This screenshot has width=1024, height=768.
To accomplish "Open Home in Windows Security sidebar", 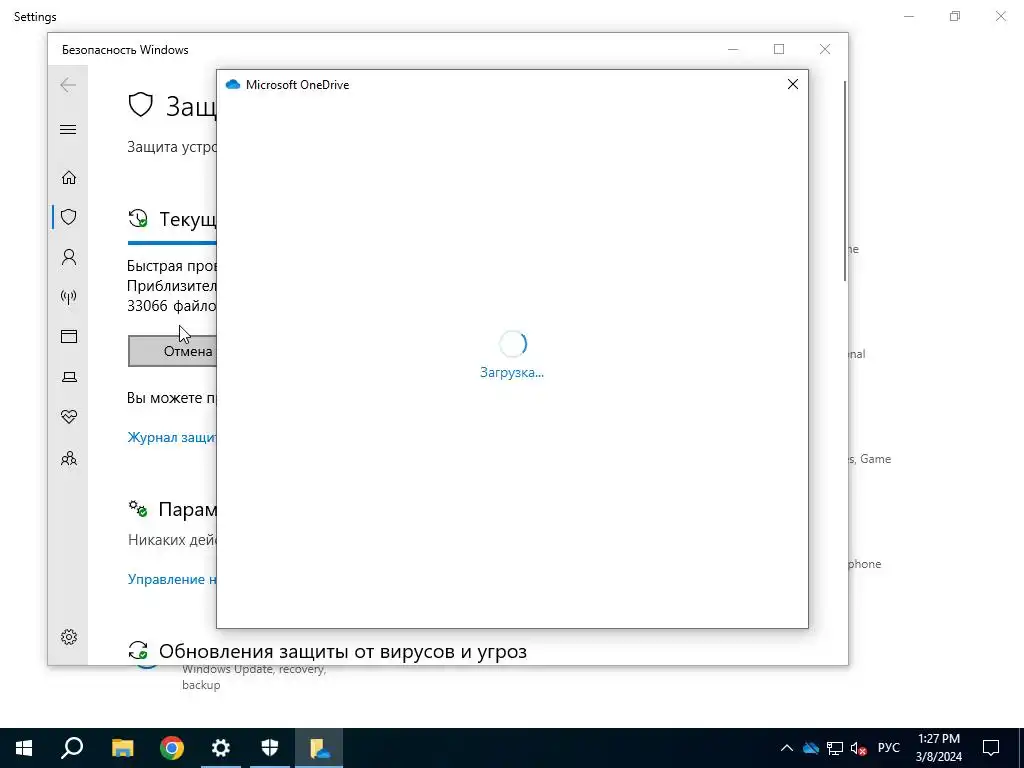I will (69, 178).
